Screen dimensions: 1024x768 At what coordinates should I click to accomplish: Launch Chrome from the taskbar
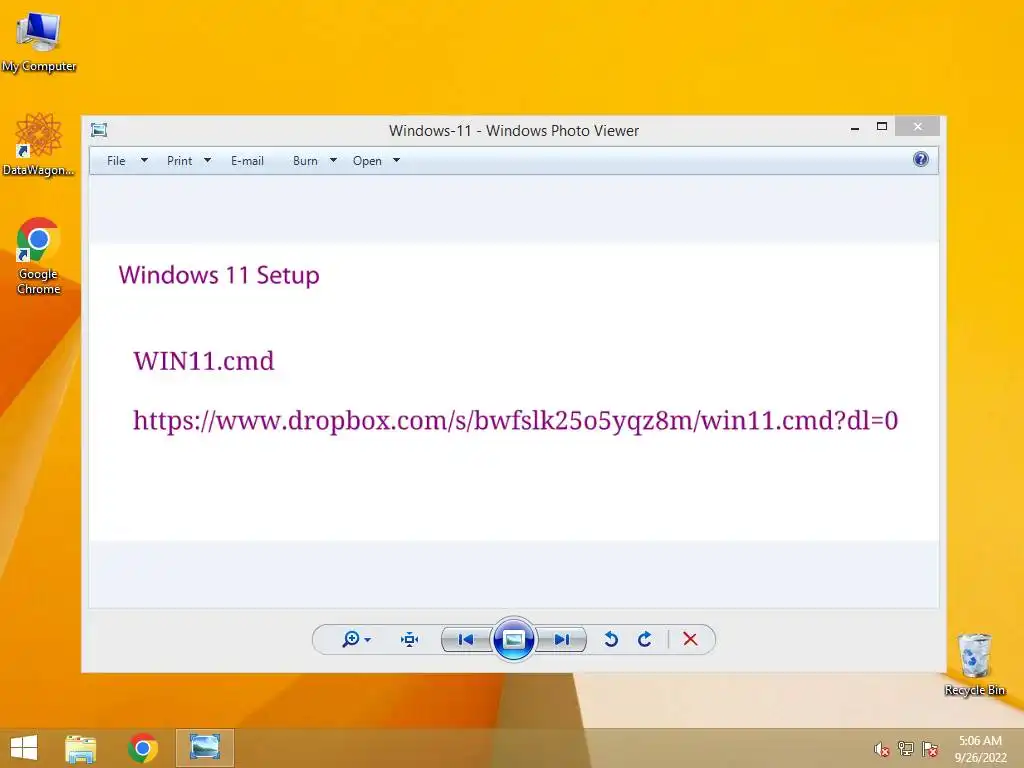(x=143, y=748)
